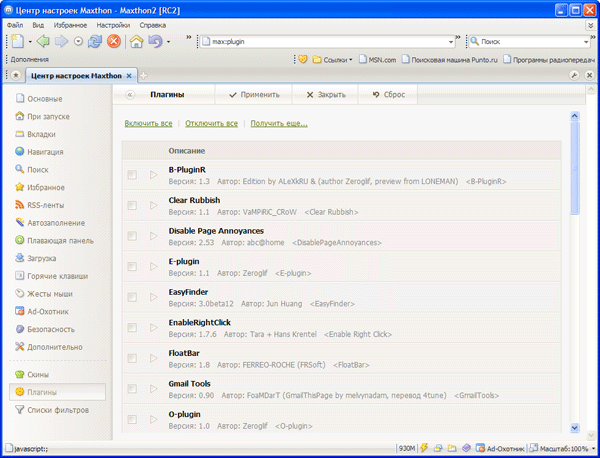The width and height of the screenshot is (600, 458).
Task: Open the Настройки menu
Action: point(113,25)
